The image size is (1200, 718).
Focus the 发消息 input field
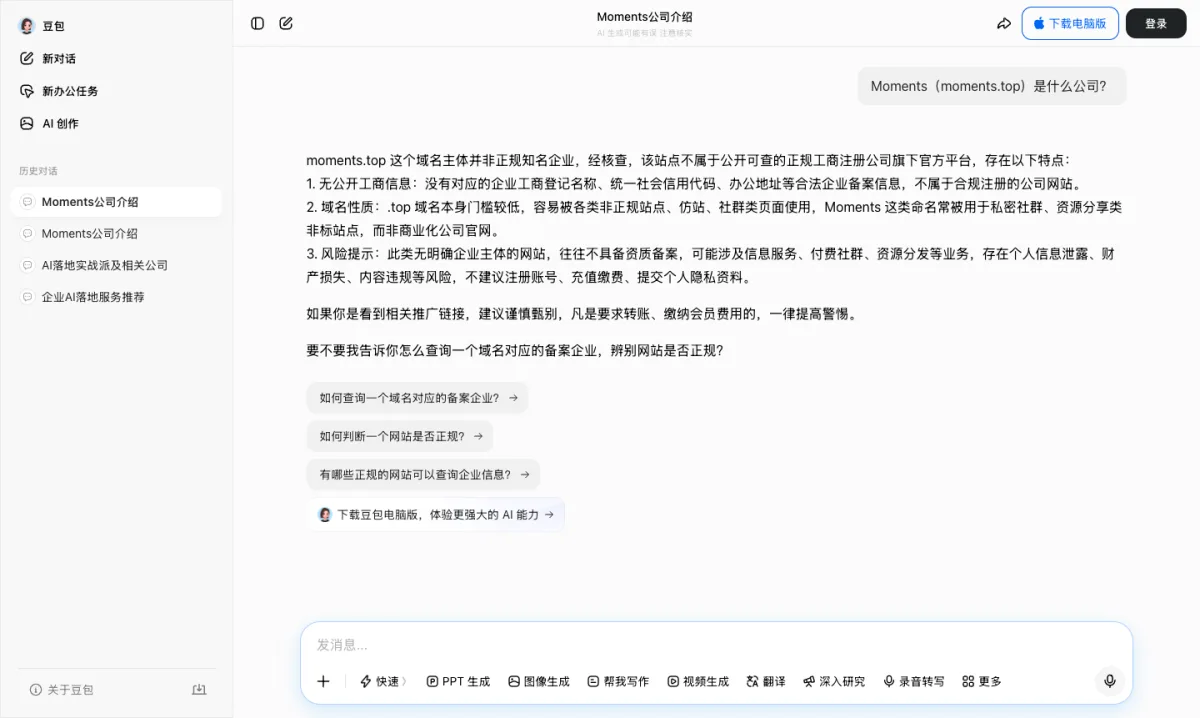pos(716,645)
